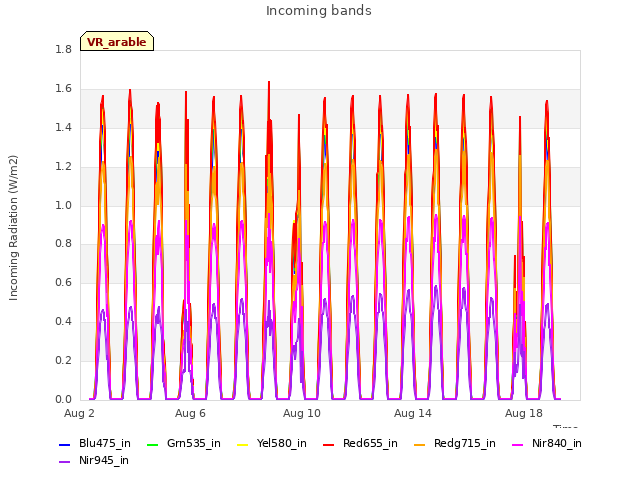Click the Nir945_in legend label
The height and width of the screenshot is (480, 640).
point(104,461)
